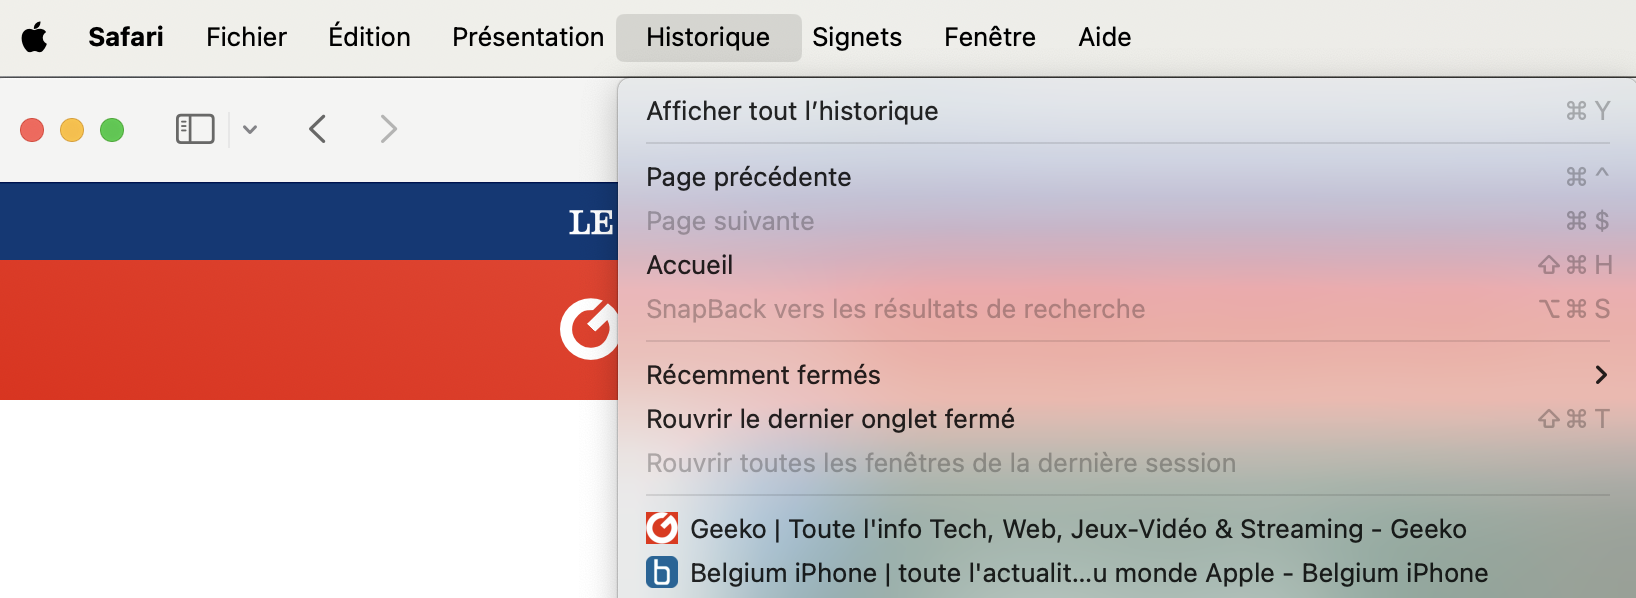Open the Fichier menu

click(246, 37)
